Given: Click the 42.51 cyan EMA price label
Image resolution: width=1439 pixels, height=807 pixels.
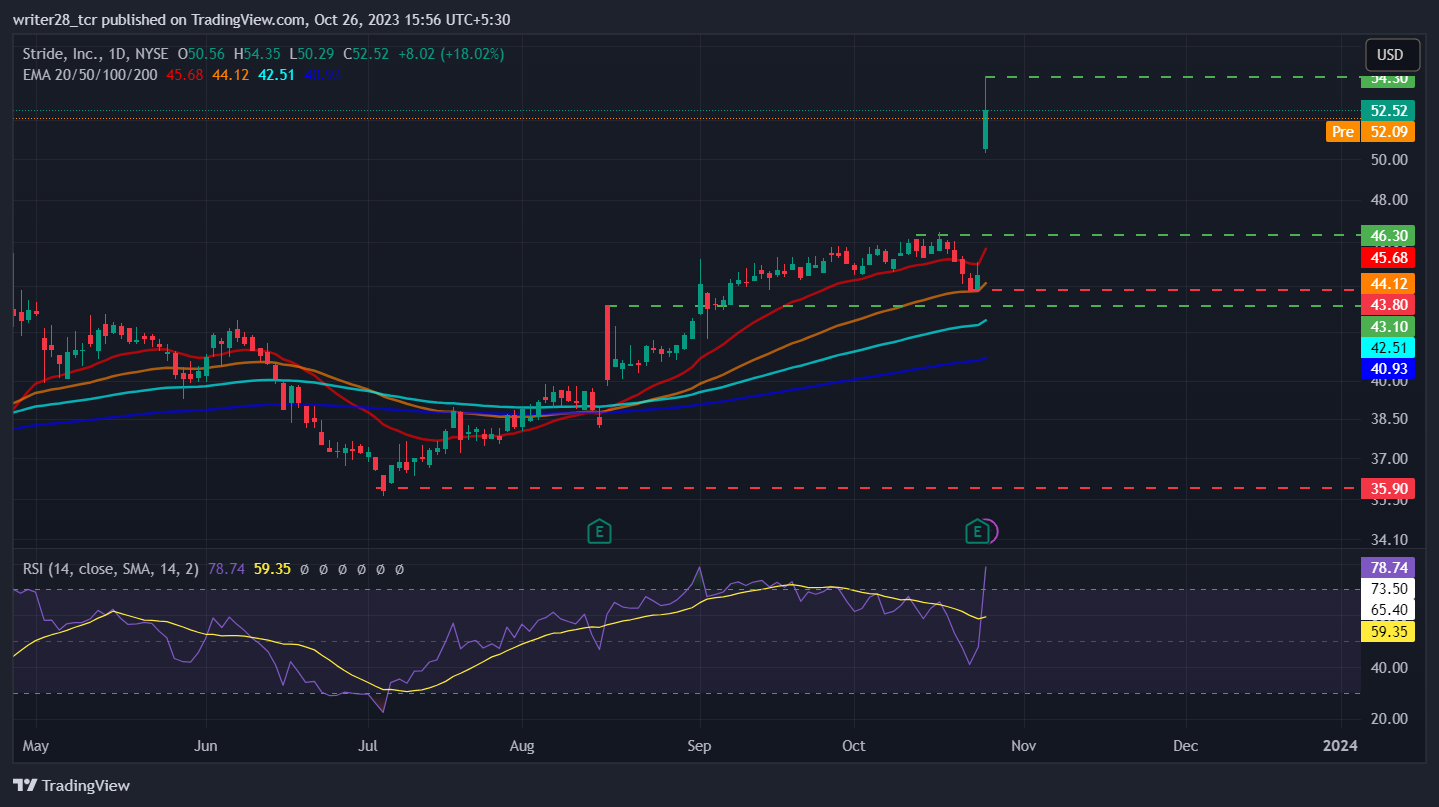Looking at the screenshot, I should [x=1388, y=348].
